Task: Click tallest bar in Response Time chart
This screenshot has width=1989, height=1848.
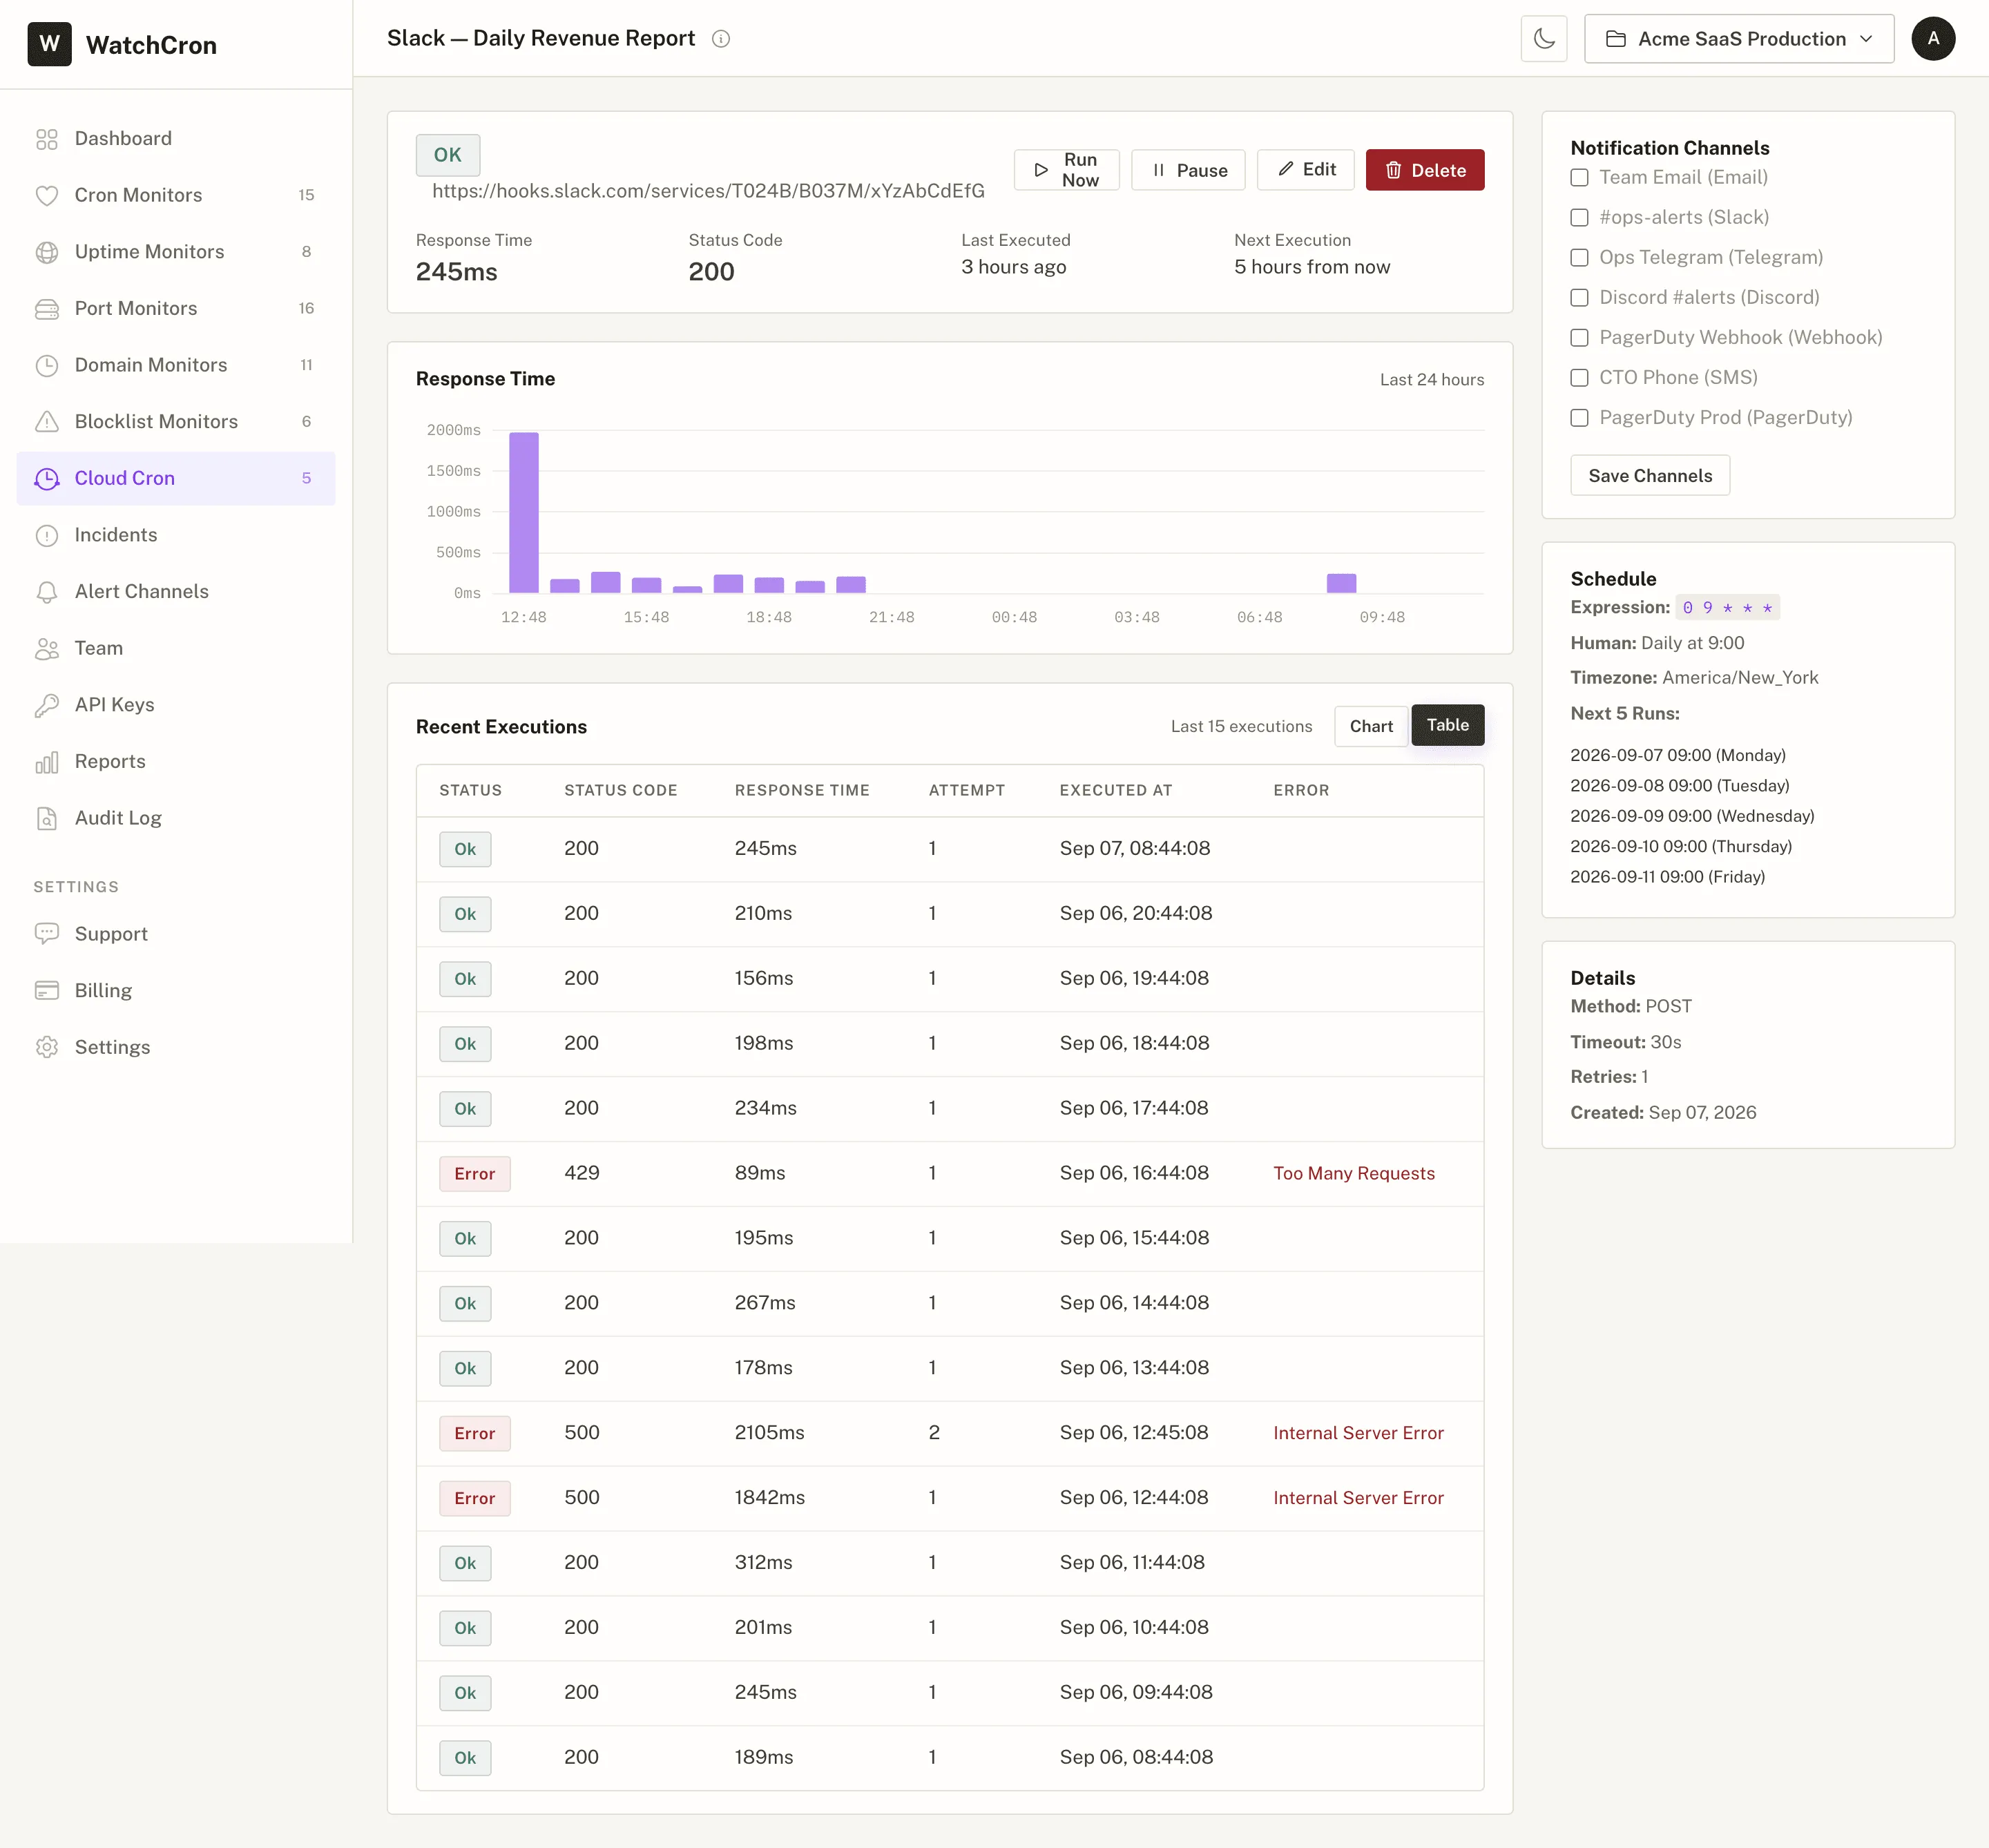Action: point(524,513)
